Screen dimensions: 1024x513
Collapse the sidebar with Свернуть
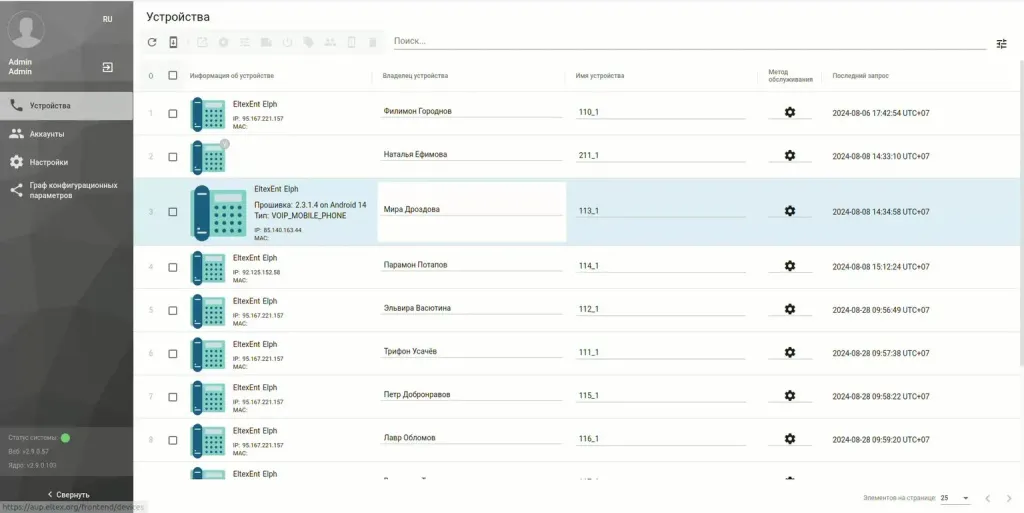(67, 494)
